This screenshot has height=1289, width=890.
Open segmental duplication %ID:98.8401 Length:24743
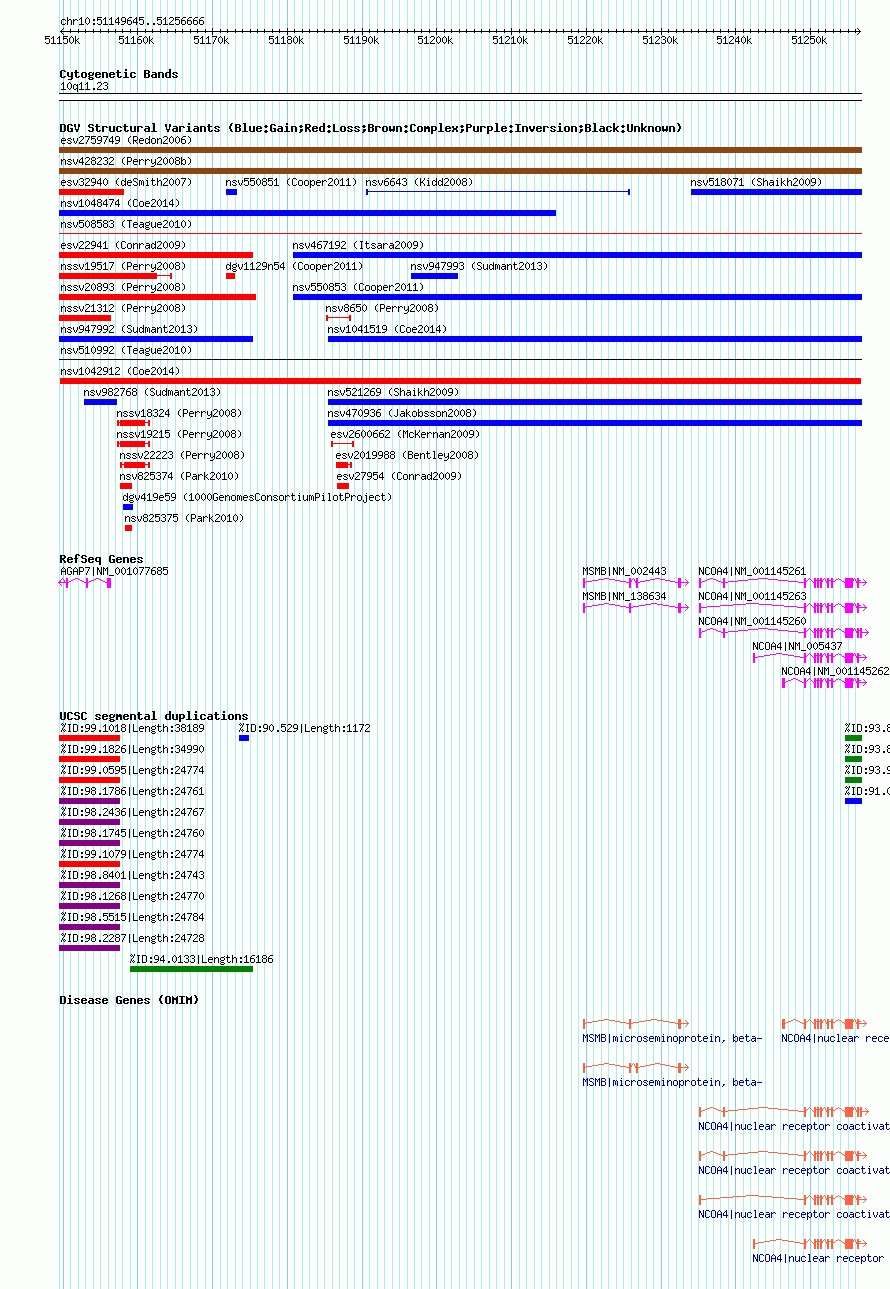(90, 884)
